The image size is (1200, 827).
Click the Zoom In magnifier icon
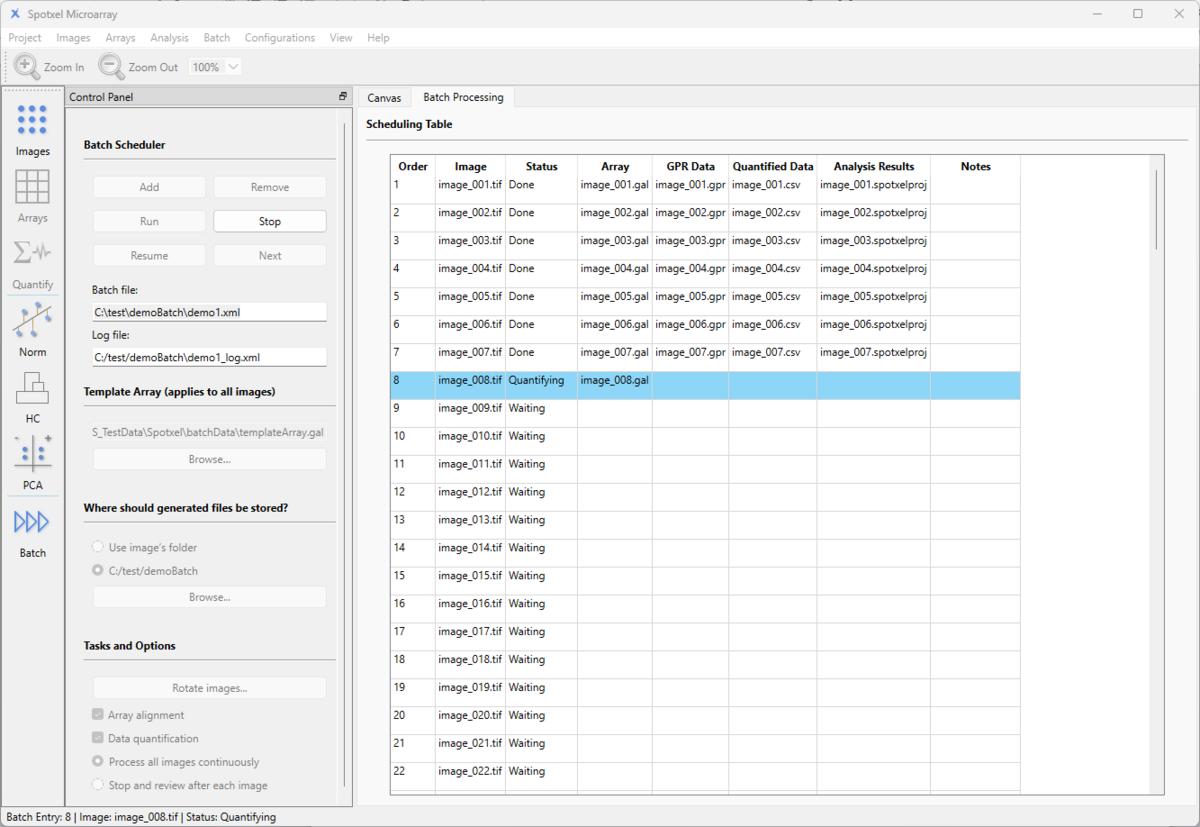28,66
